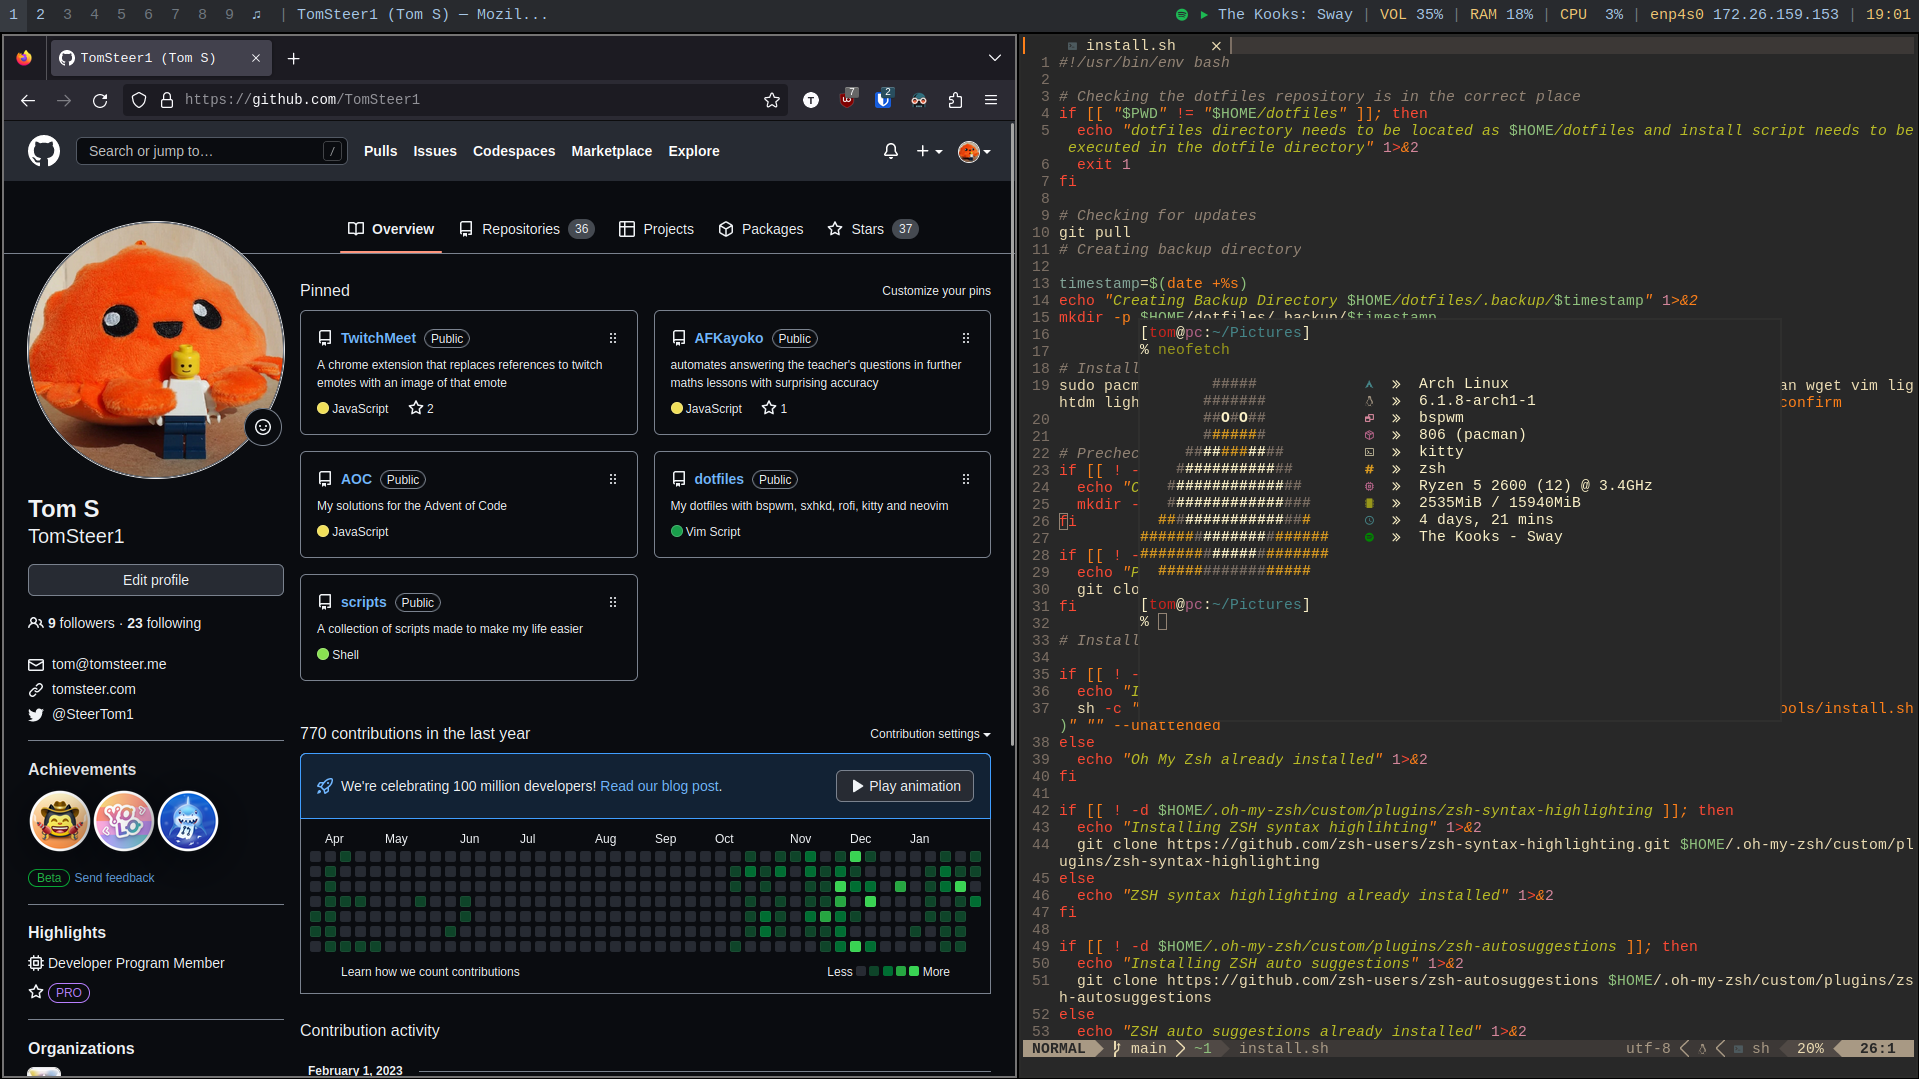Image resolution: width=1919 pixels, height=1079 pixels.
Task: Open the user avatar menu in header
Action: click(974, 151)
